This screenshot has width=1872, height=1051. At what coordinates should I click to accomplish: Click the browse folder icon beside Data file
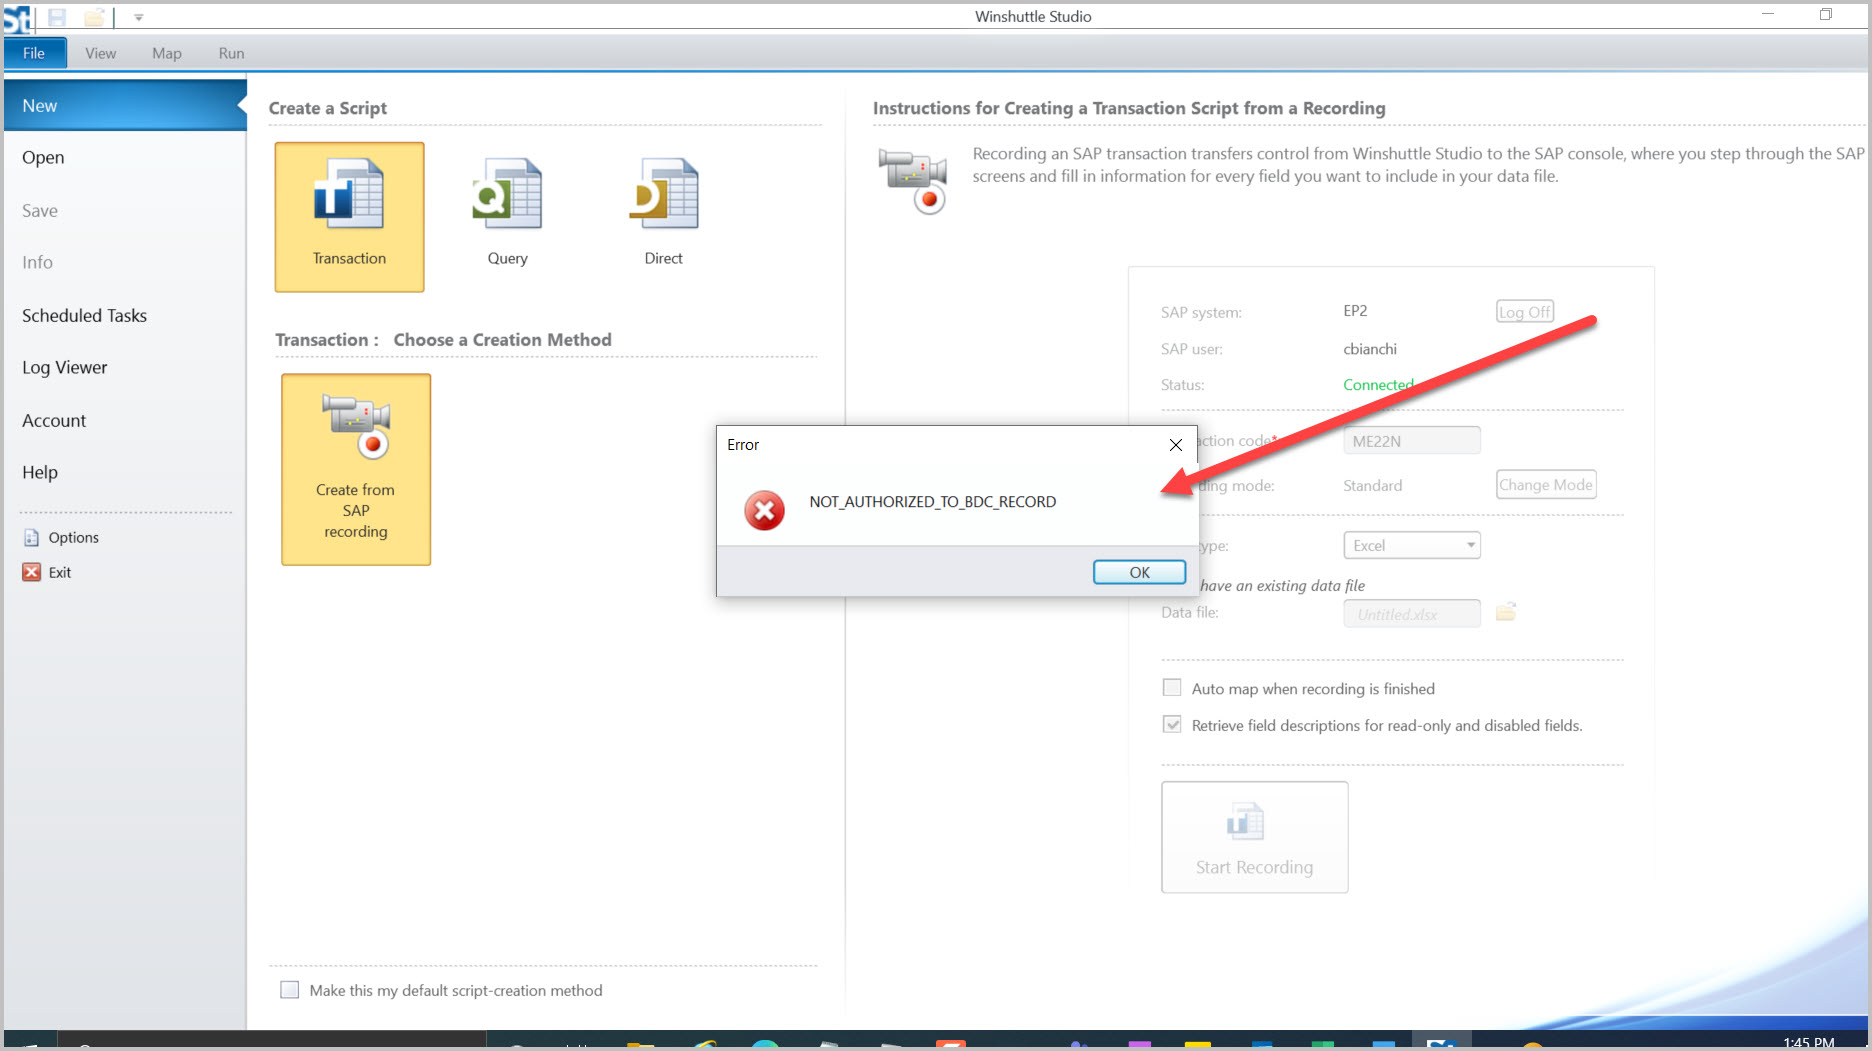pyautogui.click(x=1506, y=611)
